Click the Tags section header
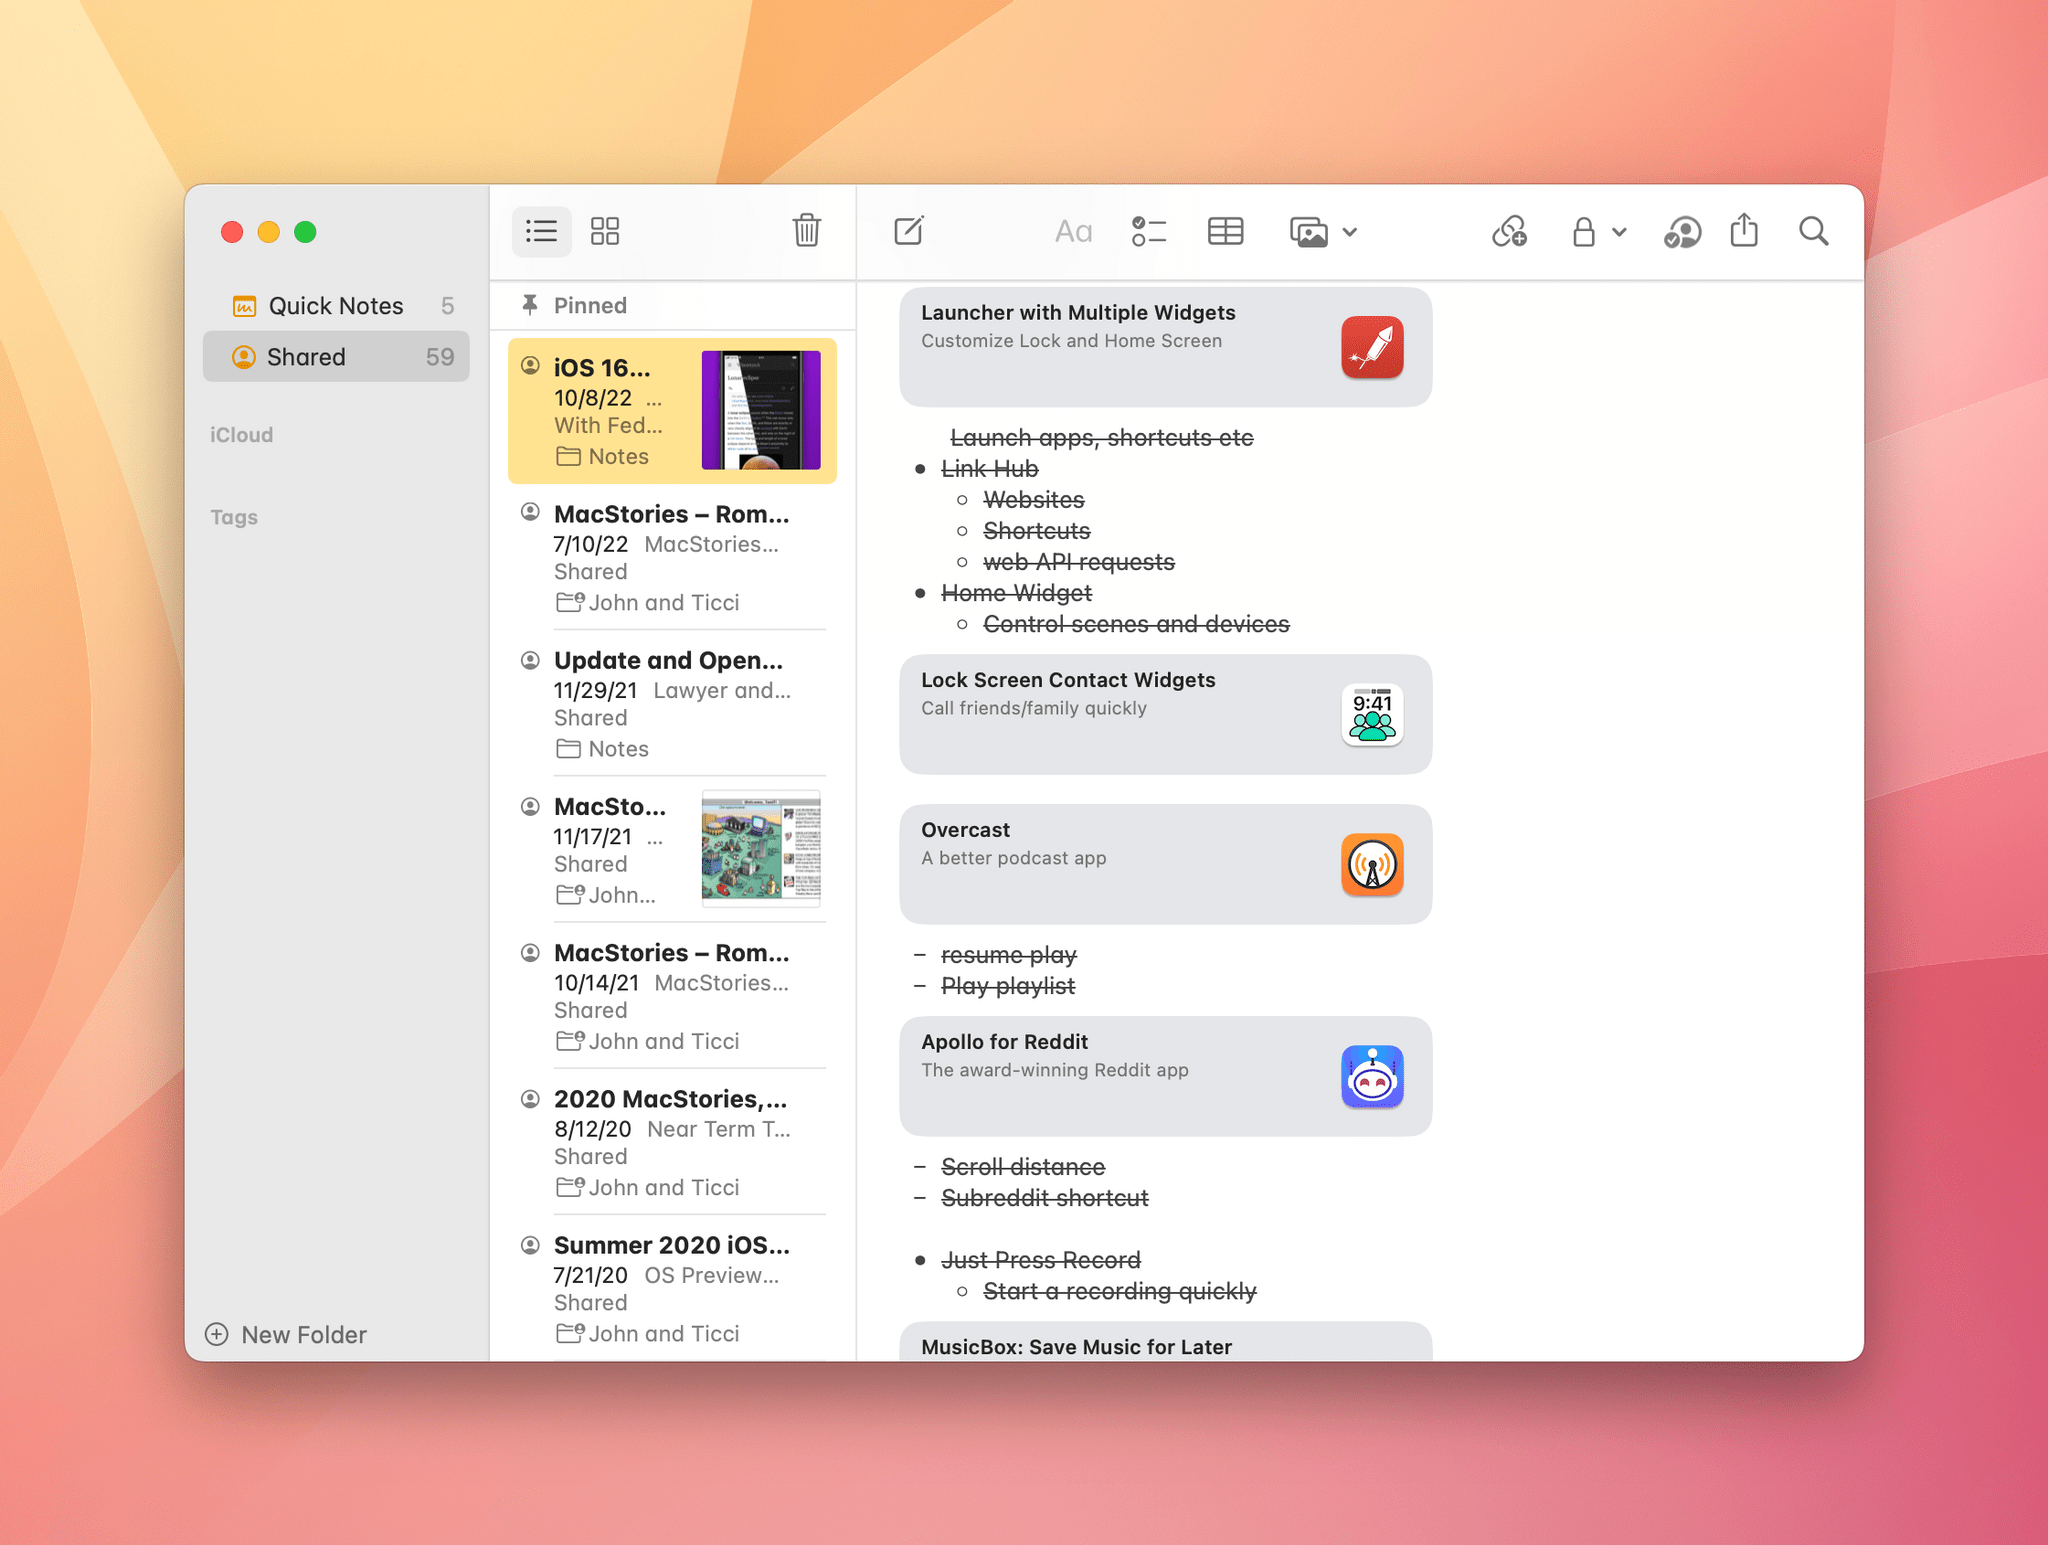The width and height of the screenshot is (2048, 1545). point(234,517)
